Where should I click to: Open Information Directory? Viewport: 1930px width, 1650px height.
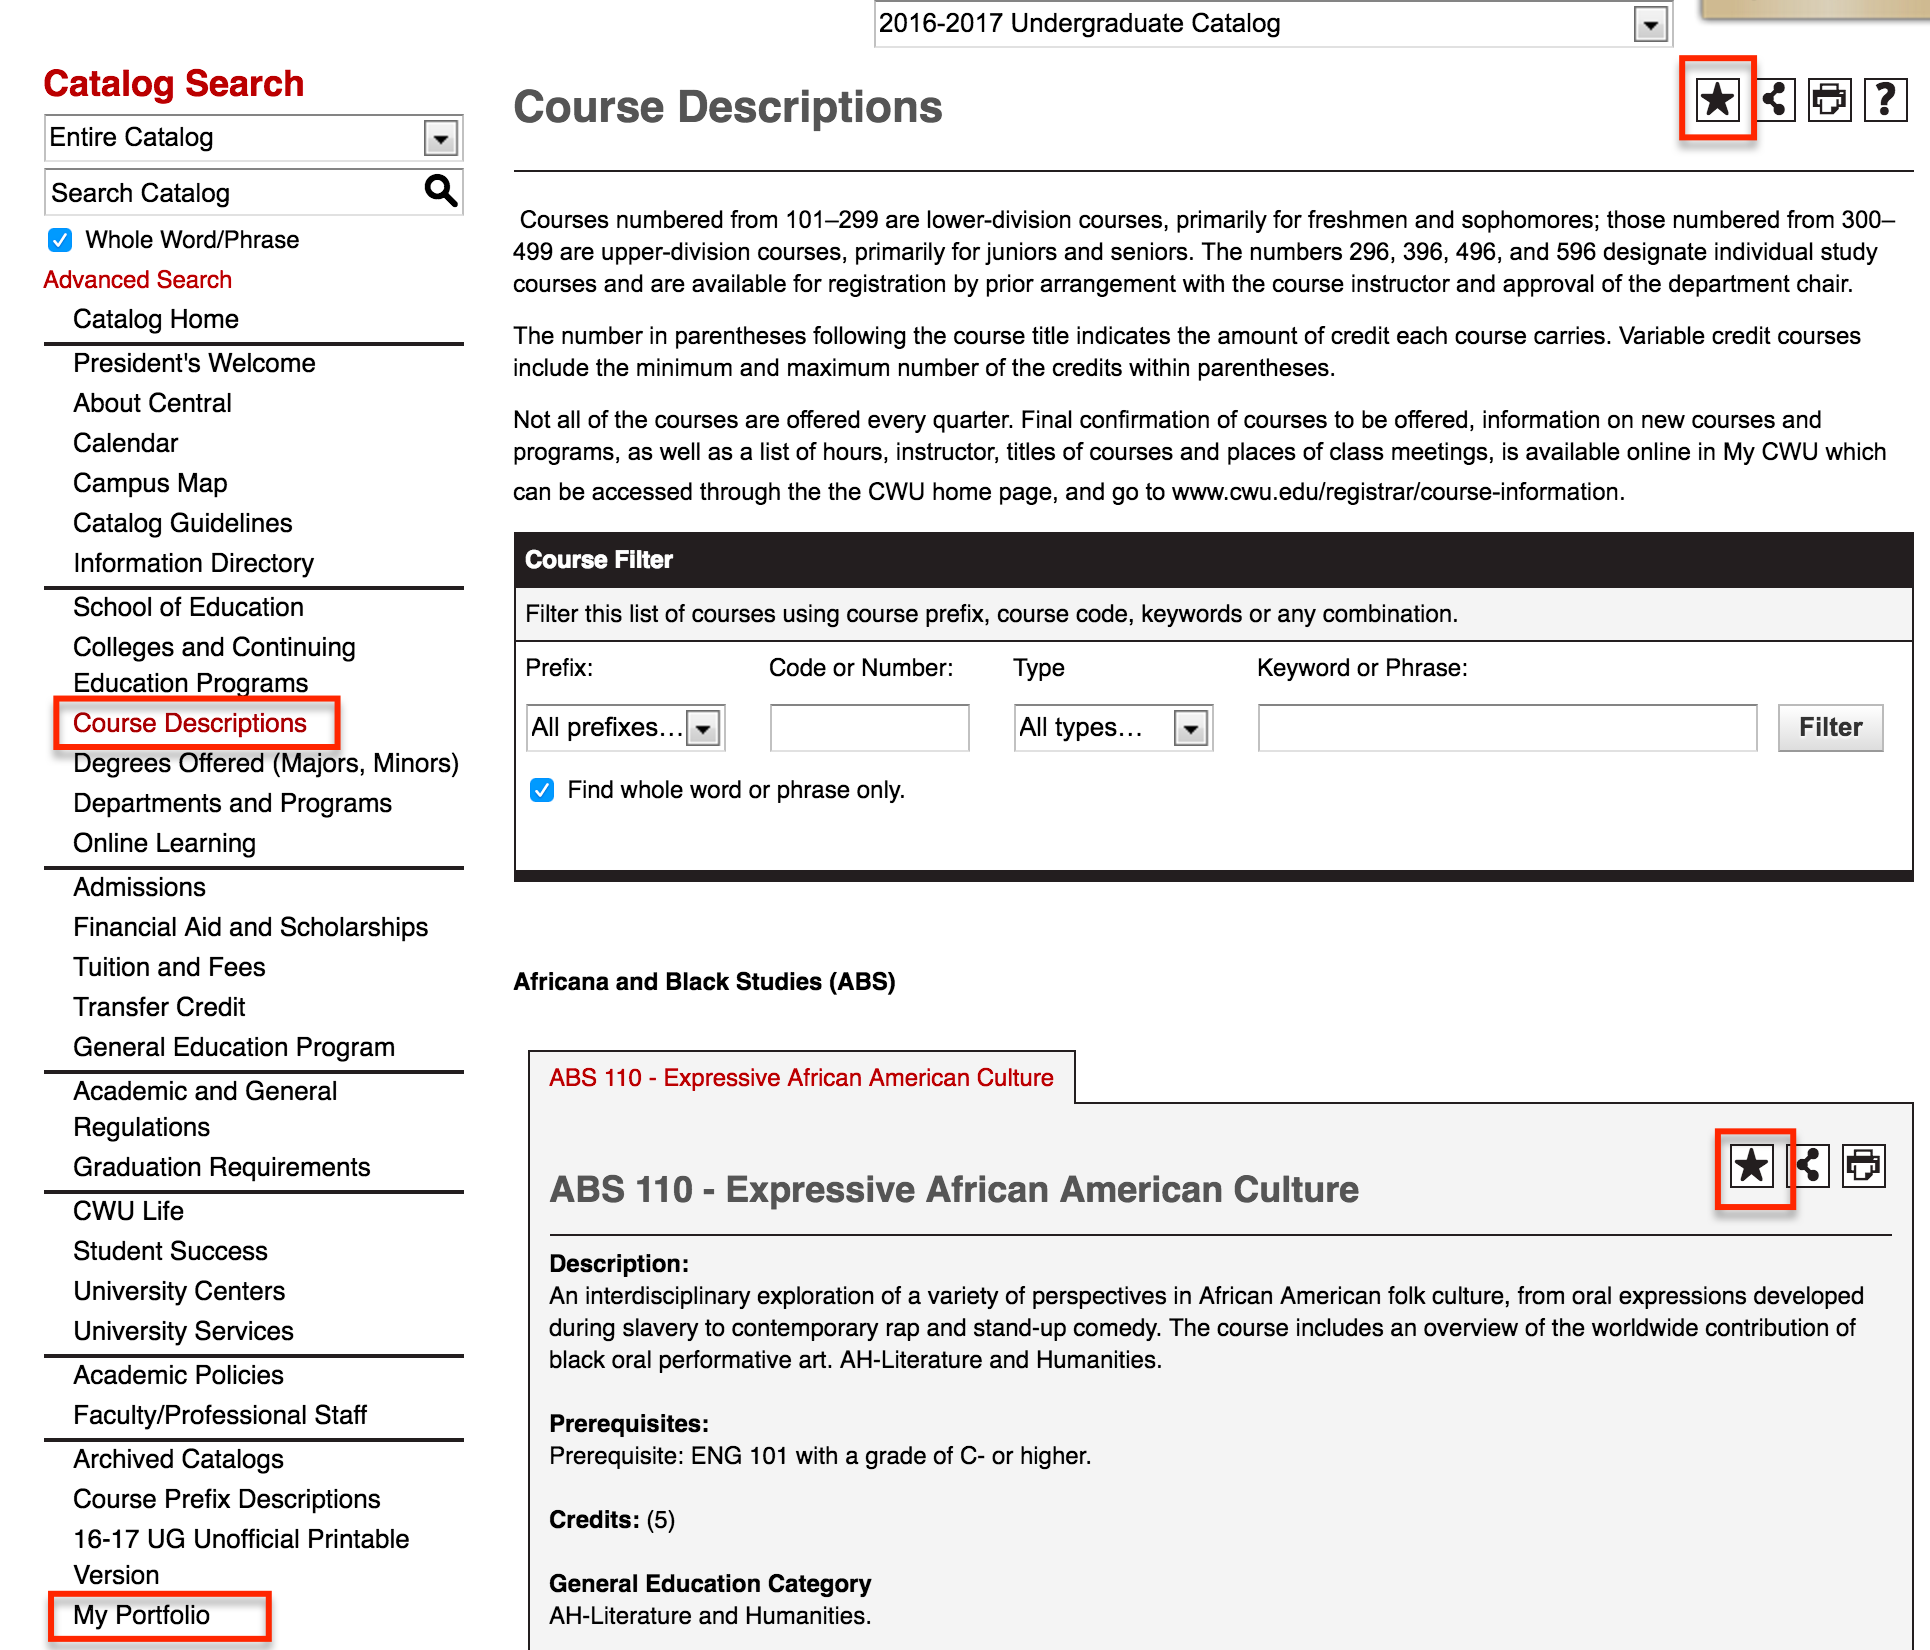coord(193,563)
